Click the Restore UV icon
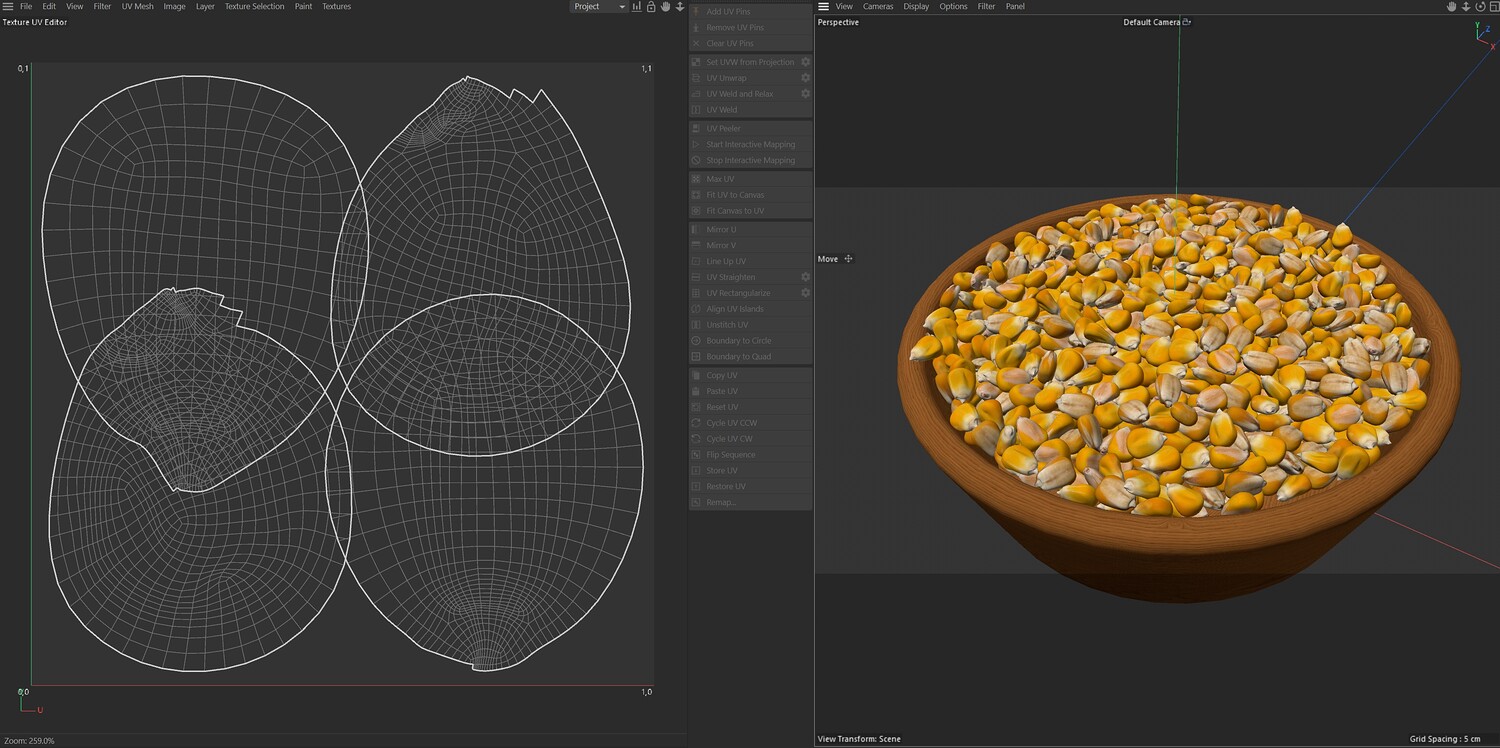Screen dimensions: 1500x748 coord(697,487)
